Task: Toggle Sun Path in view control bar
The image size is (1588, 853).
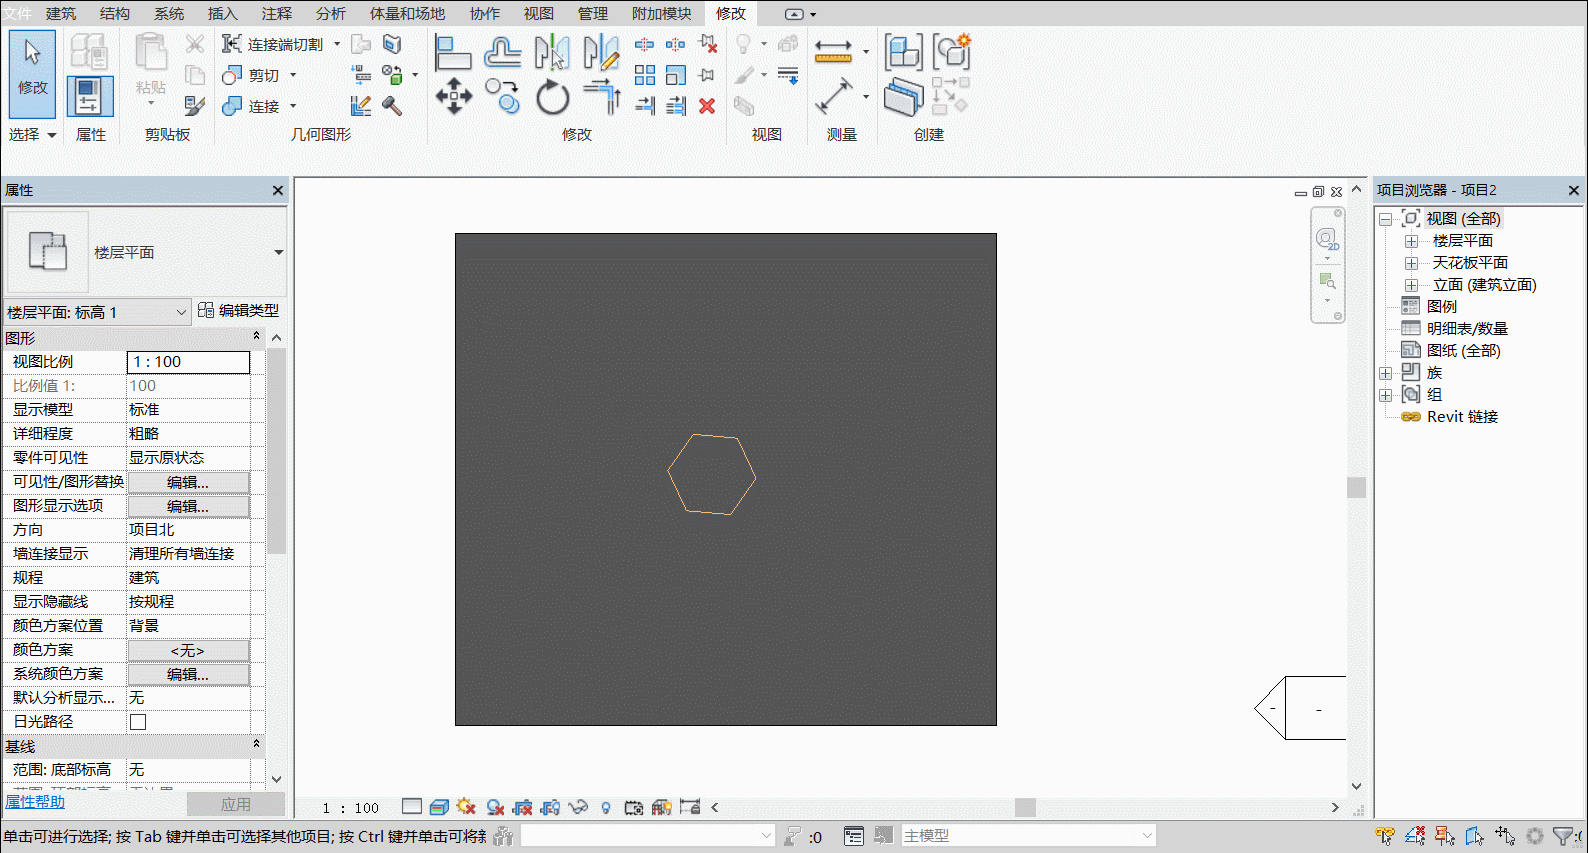Action: [x=466, y=807]
